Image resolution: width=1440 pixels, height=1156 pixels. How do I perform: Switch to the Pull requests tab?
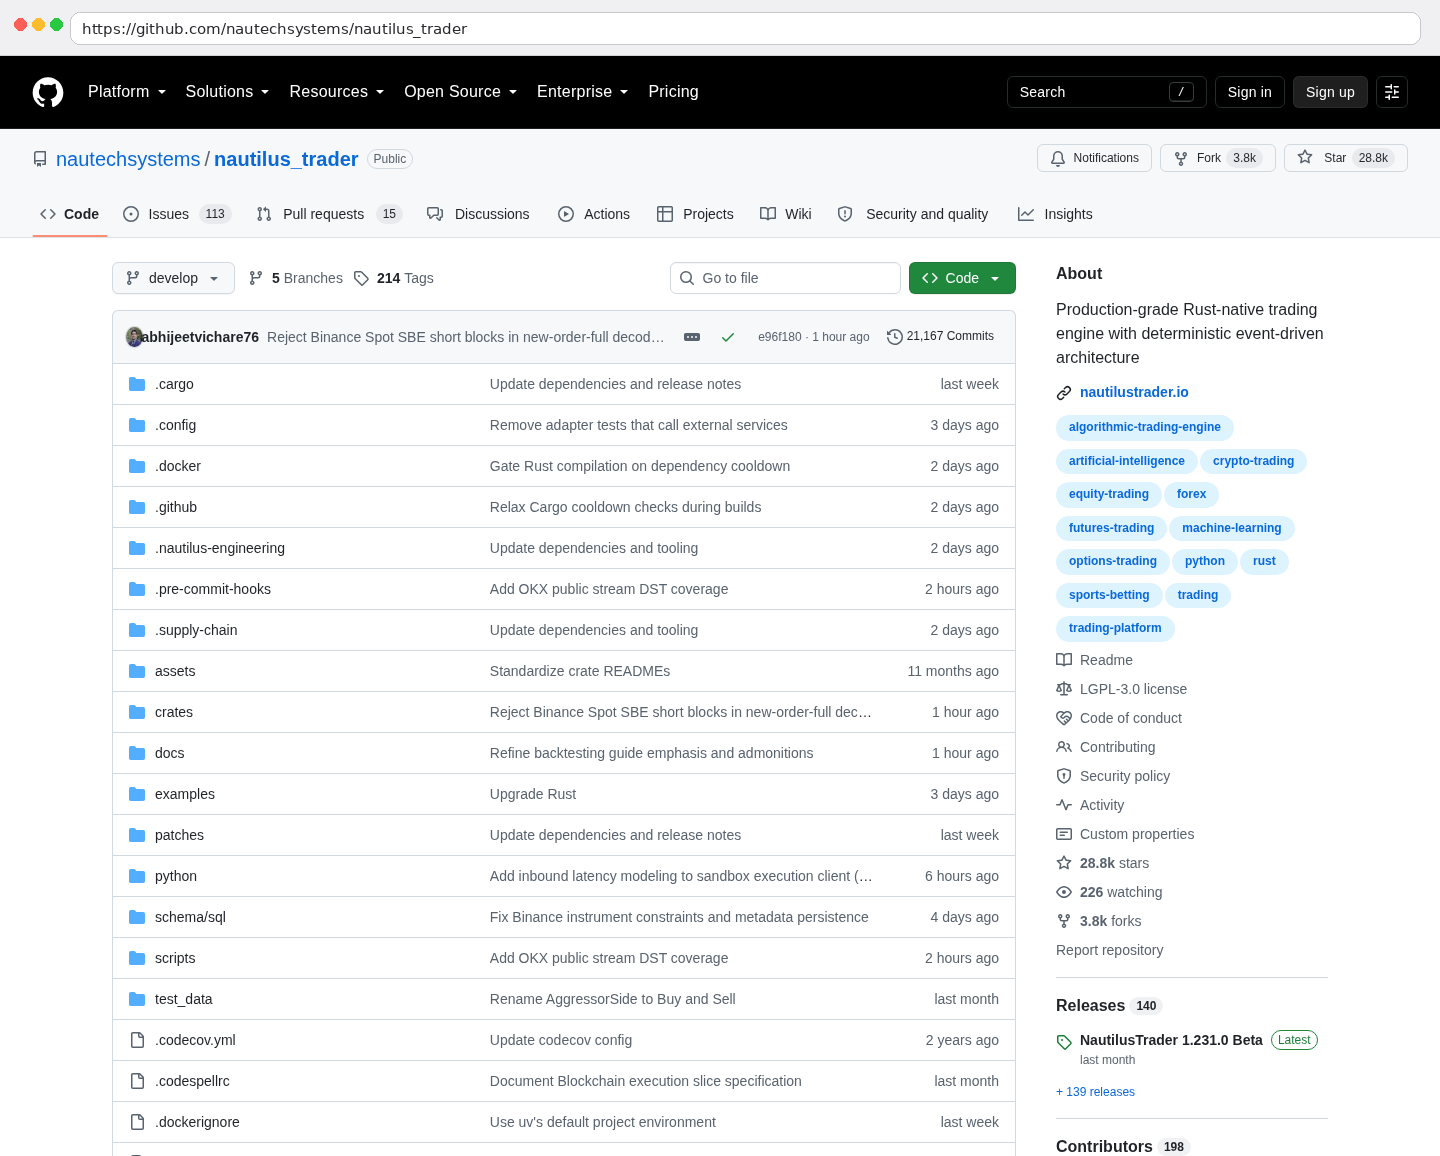[x=329, y=214]
